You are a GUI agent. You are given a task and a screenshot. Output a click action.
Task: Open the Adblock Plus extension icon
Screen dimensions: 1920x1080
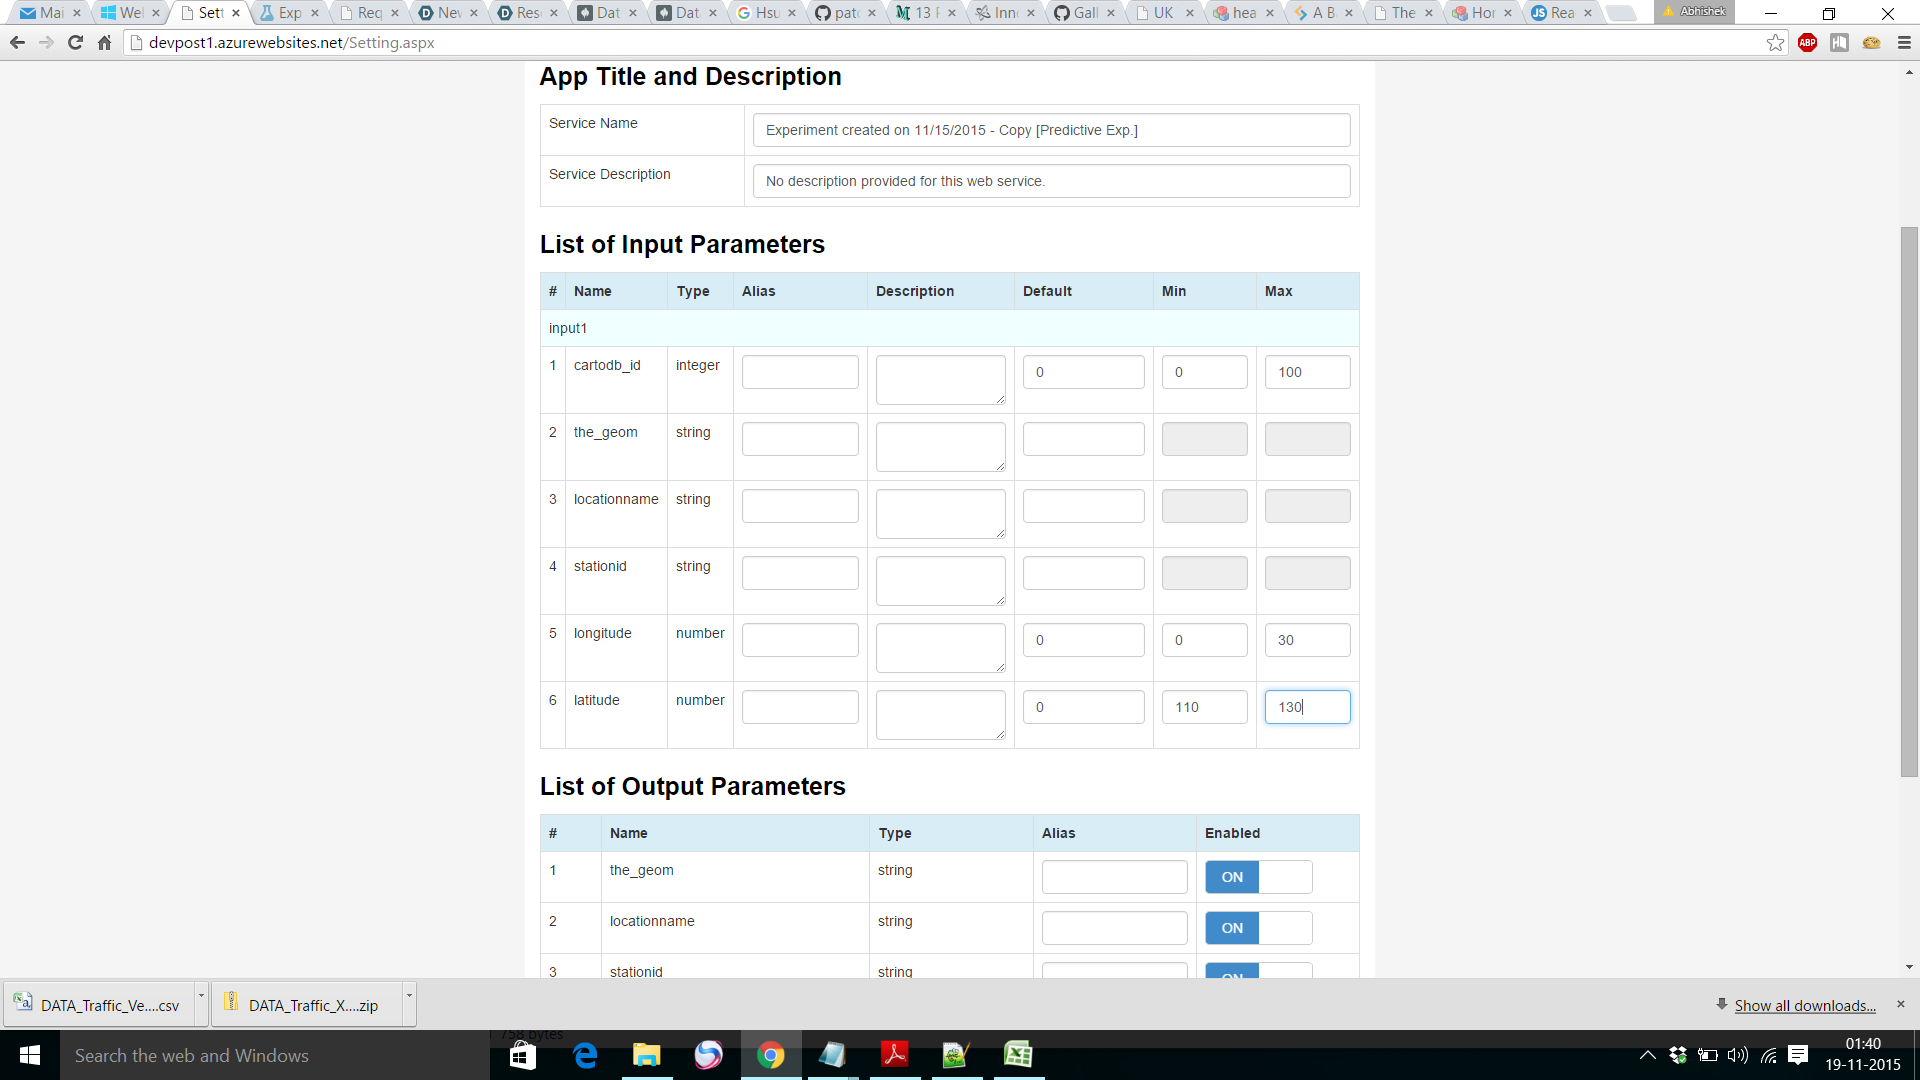[1807, 43]
